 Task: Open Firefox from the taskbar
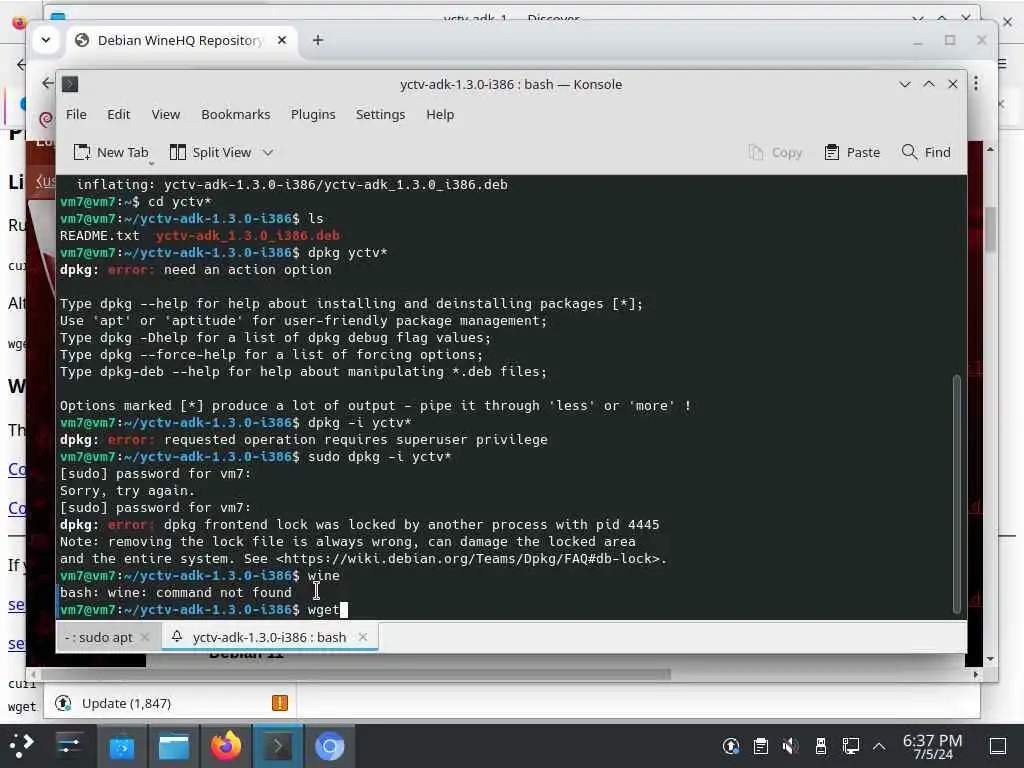tap(226, 746)
